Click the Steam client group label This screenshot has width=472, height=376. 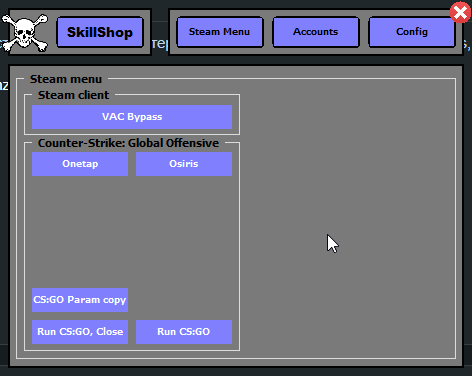click(x=73, y=95)
